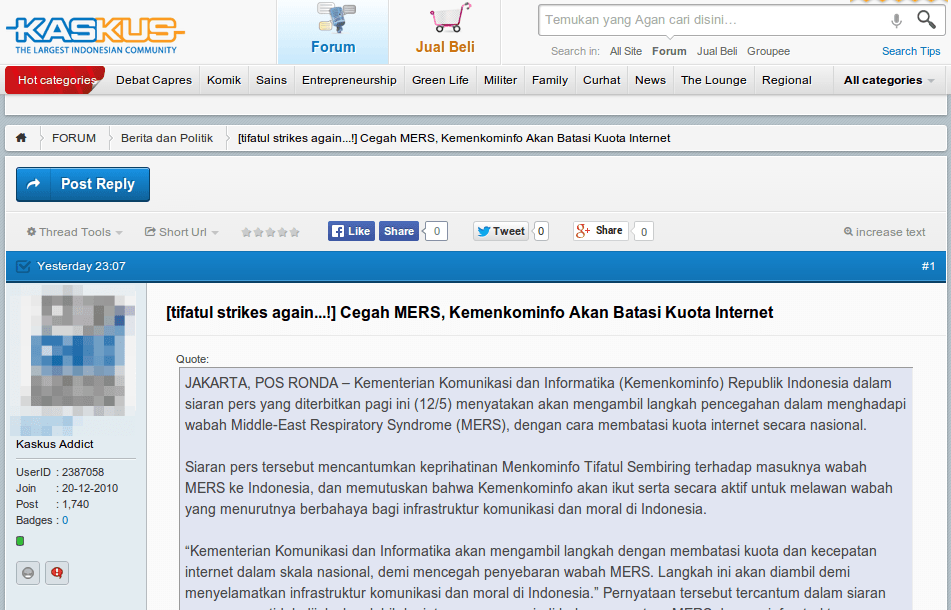
Task: Open the Jual Beli shopping cart
Action: [449, 18]
